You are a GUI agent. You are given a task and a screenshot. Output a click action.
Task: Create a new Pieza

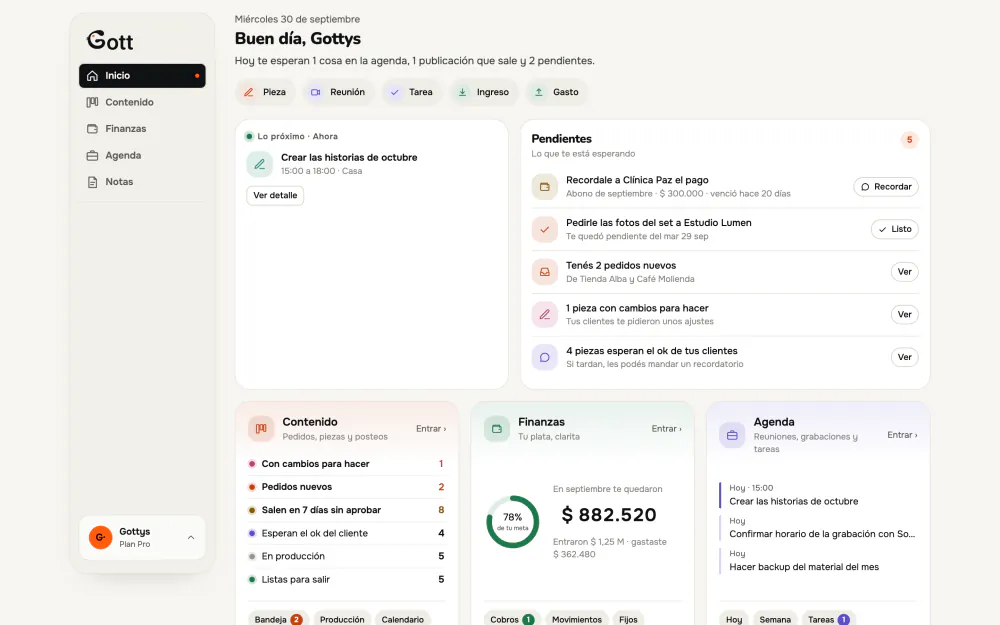click(x=265, y=92)
